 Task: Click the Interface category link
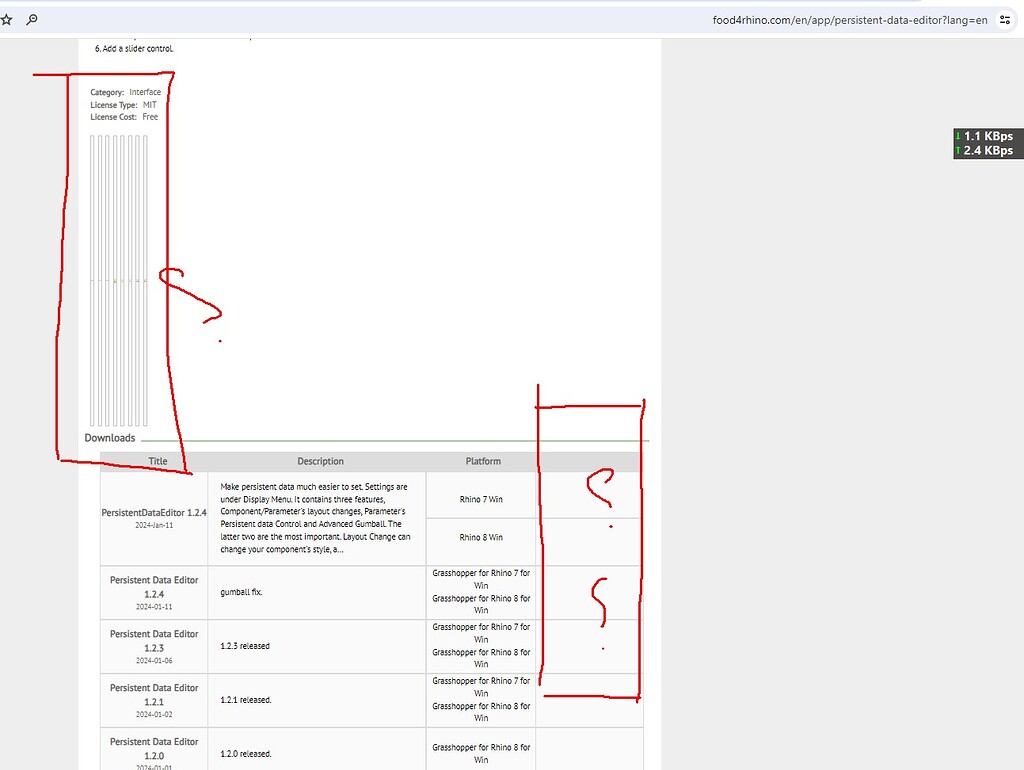145,91
